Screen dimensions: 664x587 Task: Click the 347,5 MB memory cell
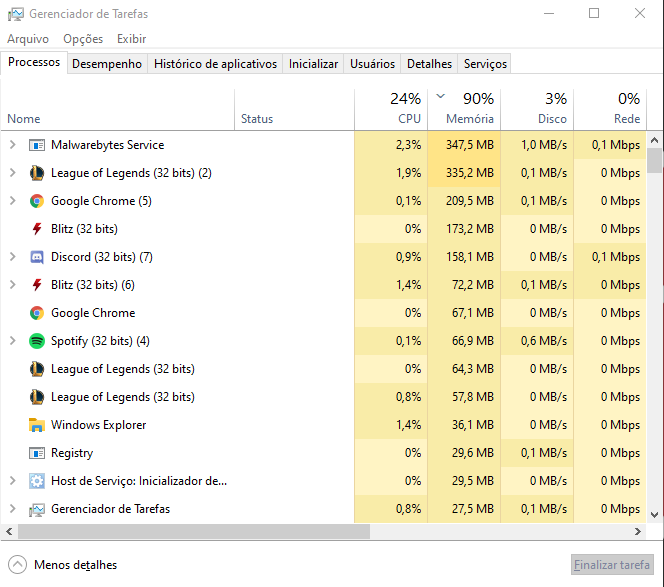pos(464,145)
